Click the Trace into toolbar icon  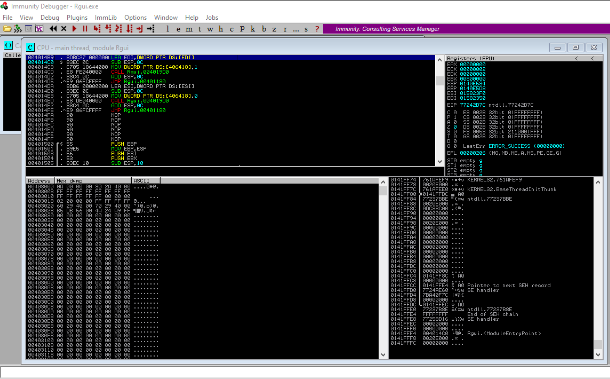pos(119,29)
